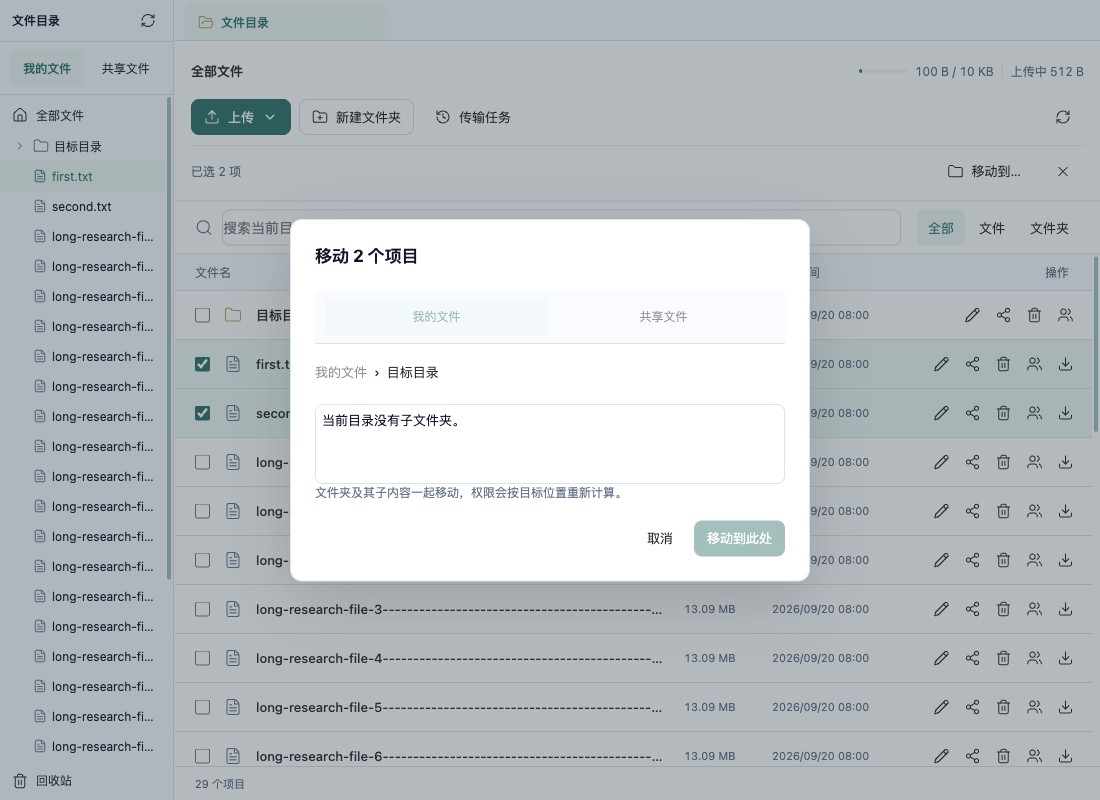Click 新建文件夹 new folder button

pyautogui.click(x=356, y=117)
